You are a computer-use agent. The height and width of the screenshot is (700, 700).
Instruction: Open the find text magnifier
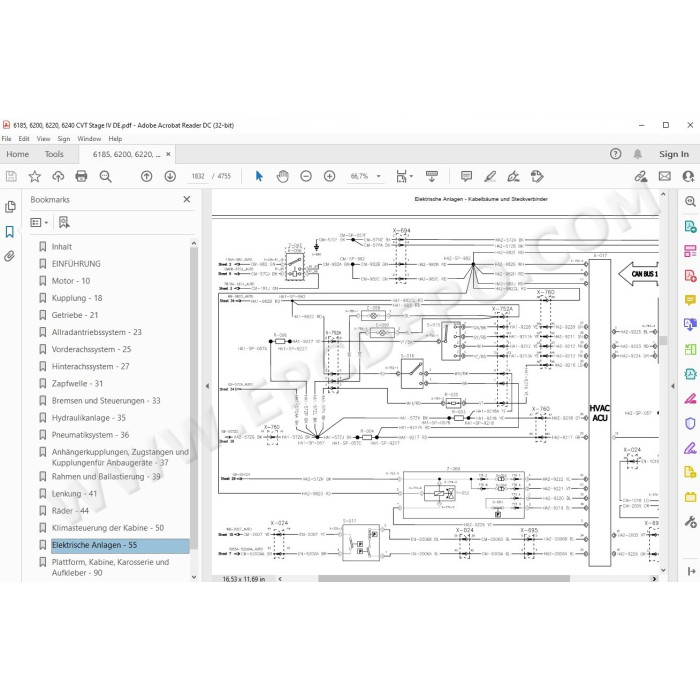coord(105,176)
